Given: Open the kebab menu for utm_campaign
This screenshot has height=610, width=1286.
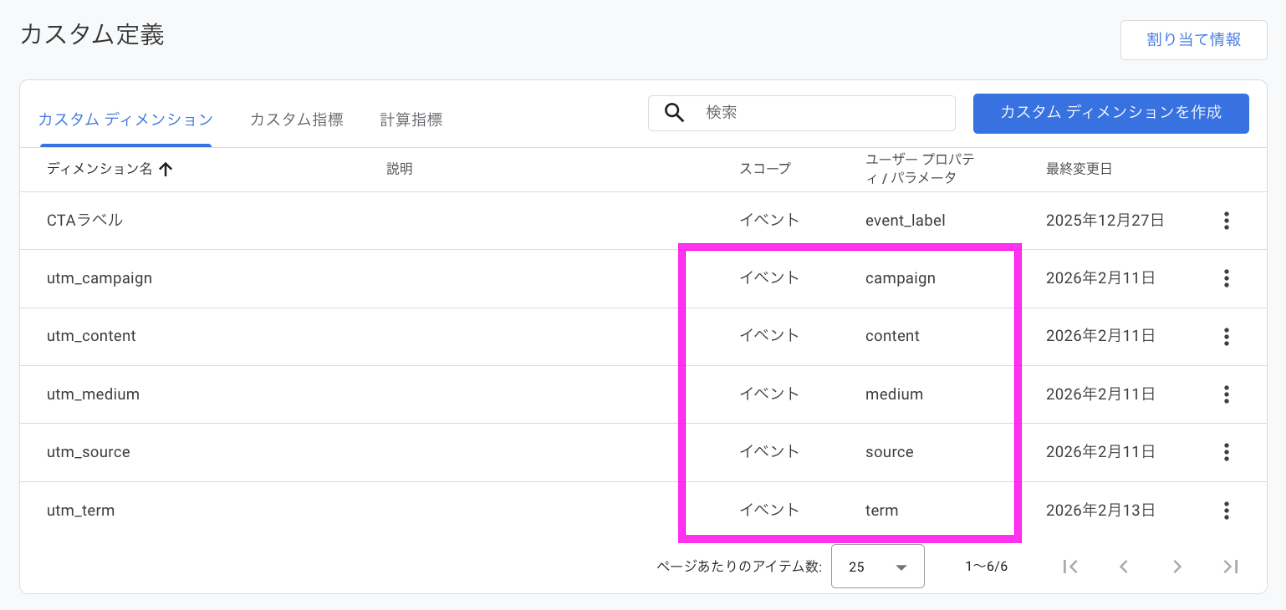Looking at the screenshot, I should 1226,278.
